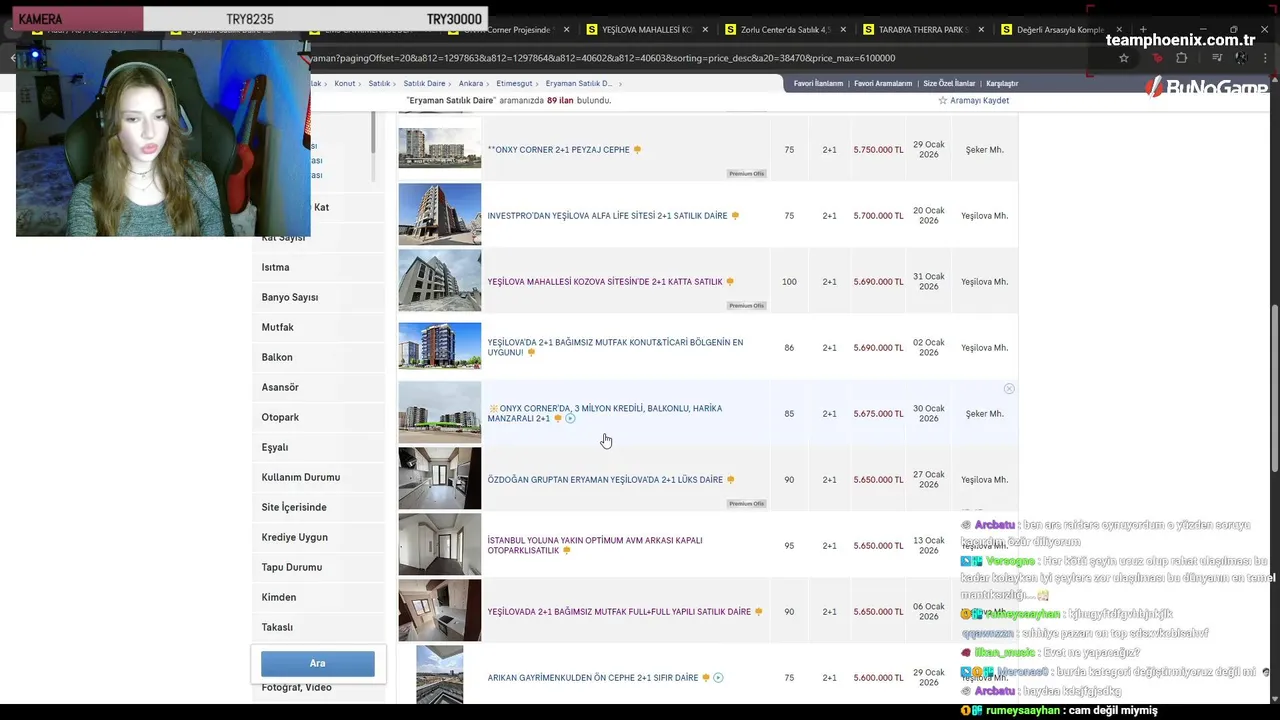Click pin icon beside ÖZDOĞAN GRUPTAN ERYAMAN listing
The image size is (1280, 720).
(x=731, y=480)
